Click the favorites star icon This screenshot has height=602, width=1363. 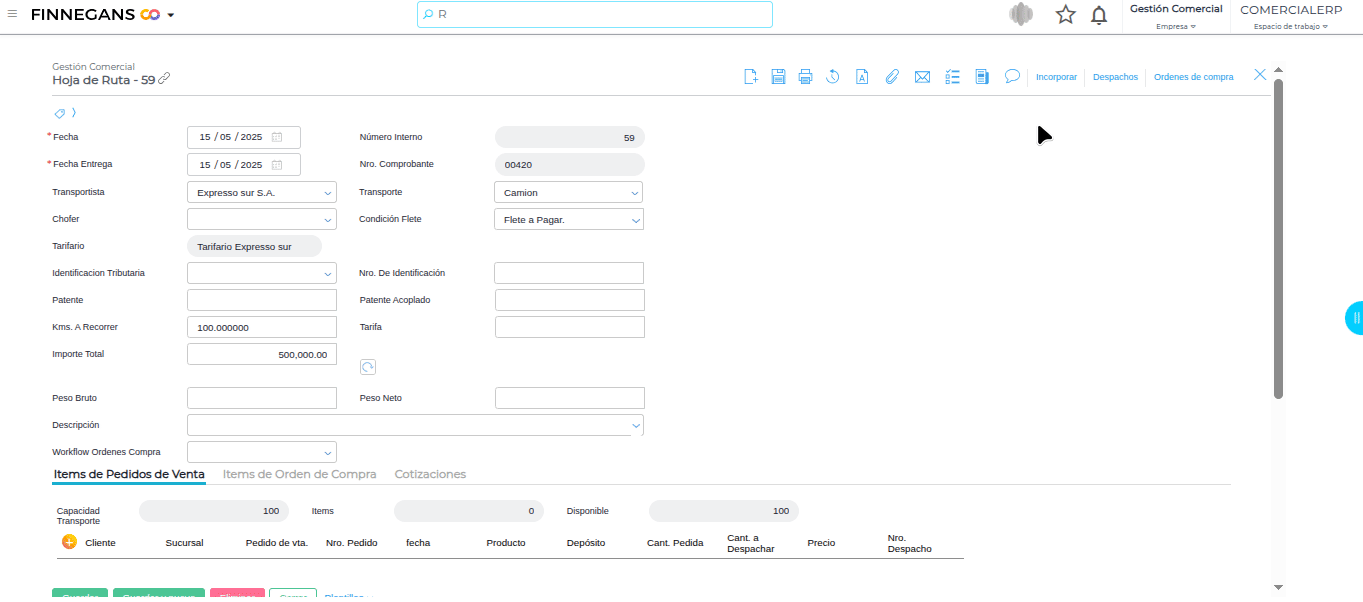click(1066, 15)
